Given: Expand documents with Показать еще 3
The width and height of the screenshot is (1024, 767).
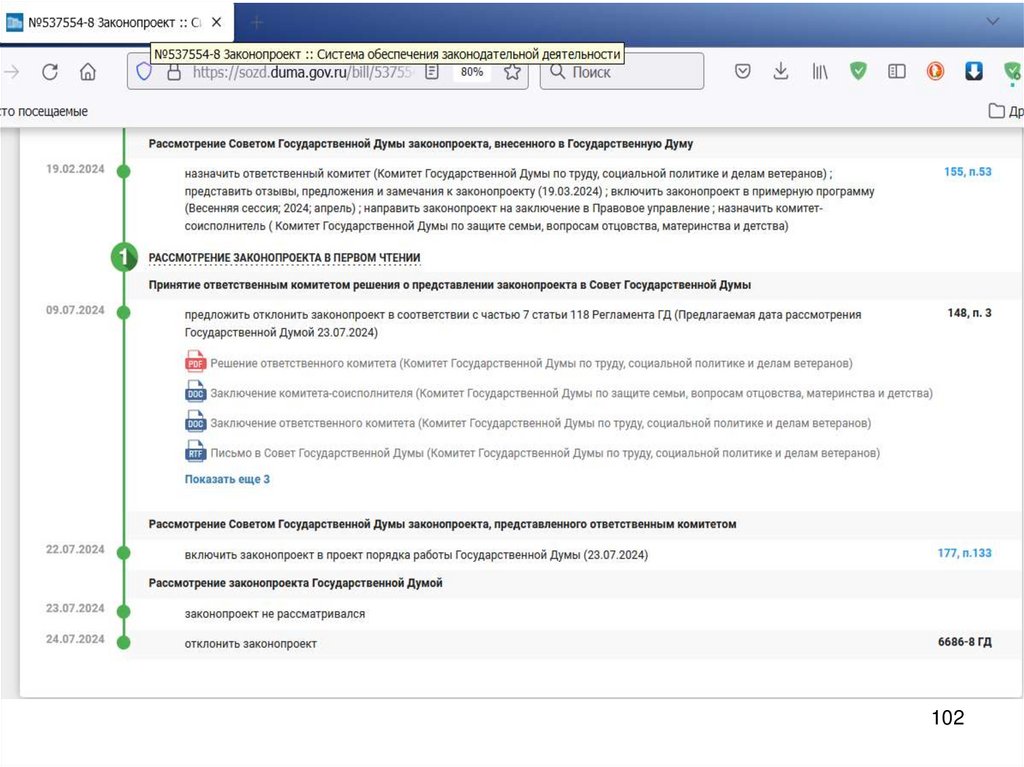Looking at the screenshot, I should (x=227, y=479).
